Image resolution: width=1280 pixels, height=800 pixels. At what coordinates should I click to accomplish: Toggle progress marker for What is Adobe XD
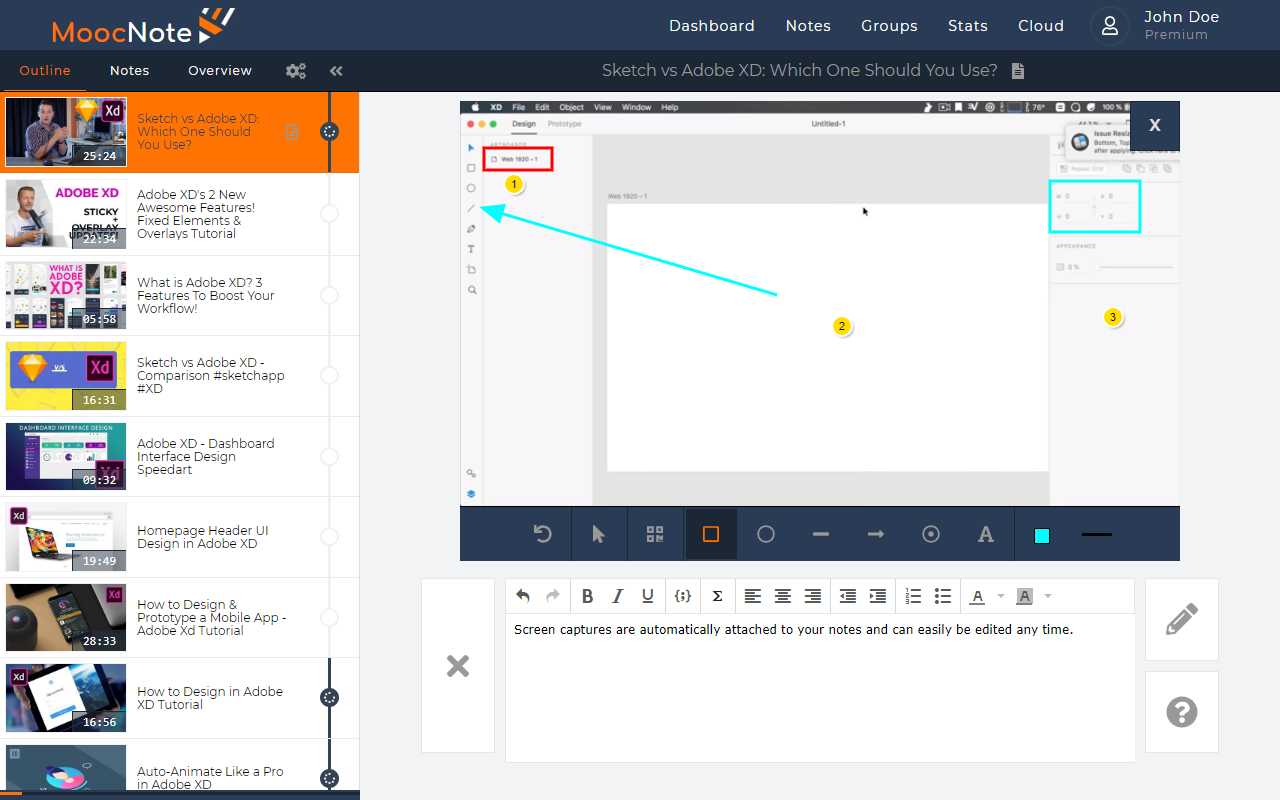[329, 295]
